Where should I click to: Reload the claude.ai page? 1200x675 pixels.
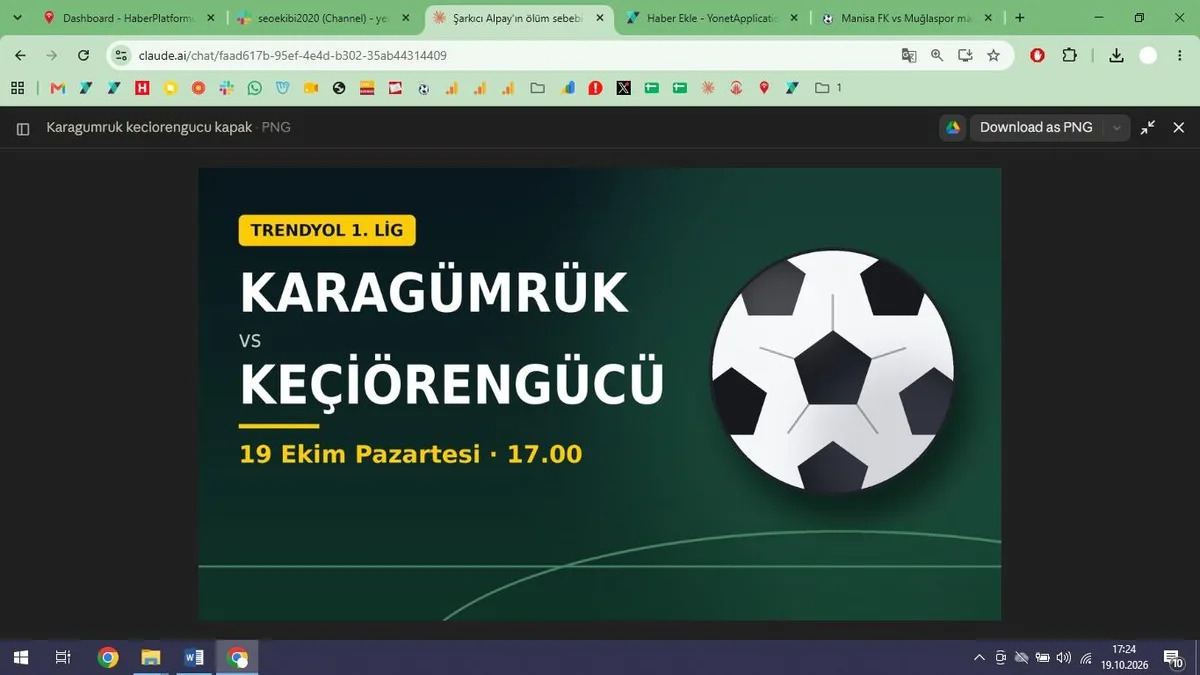click(x=83, y=56)
